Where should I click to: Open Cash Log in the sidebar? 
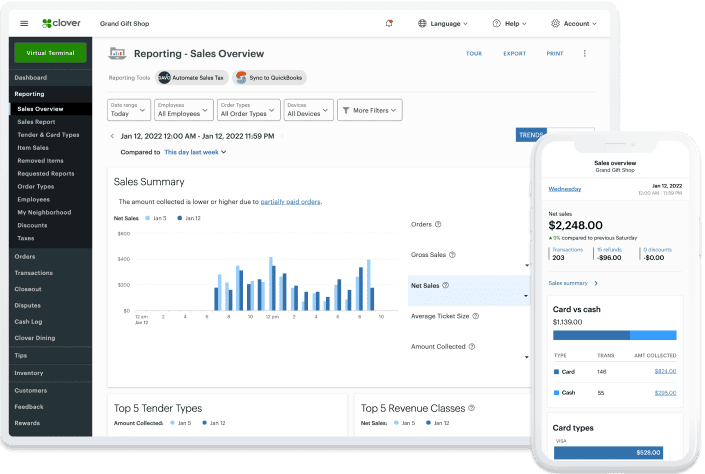pyautogui.click(x=50, y=321)
